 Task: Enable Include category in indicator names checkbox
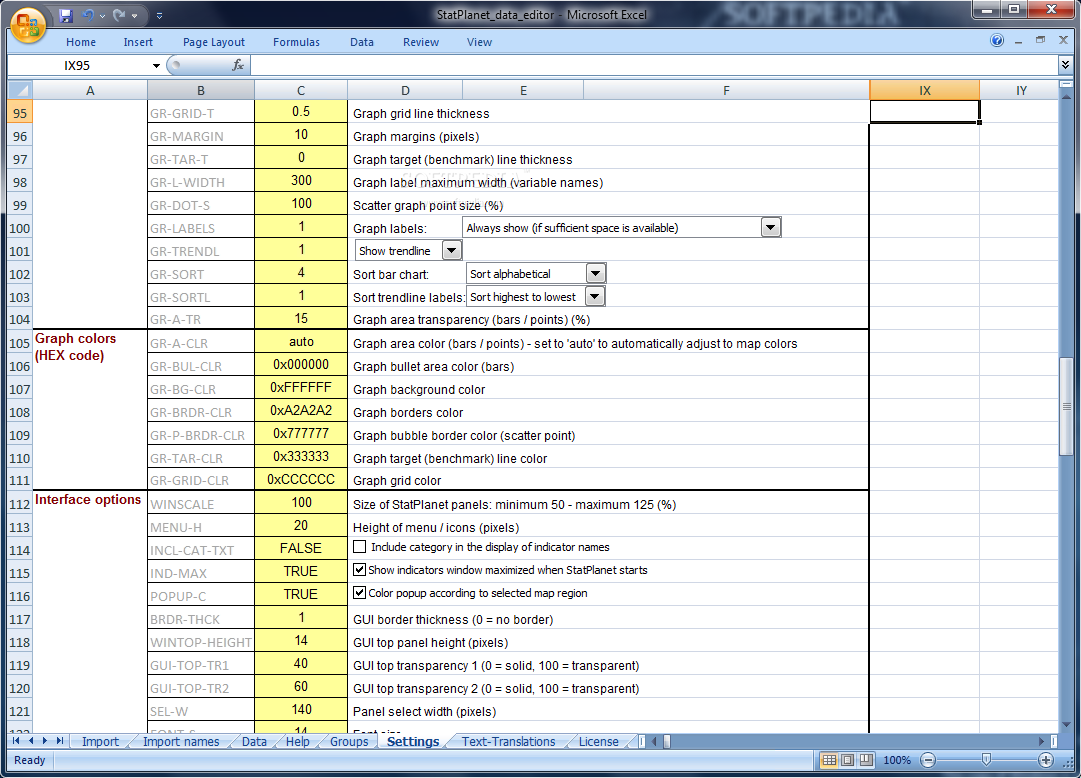(359, 547)
